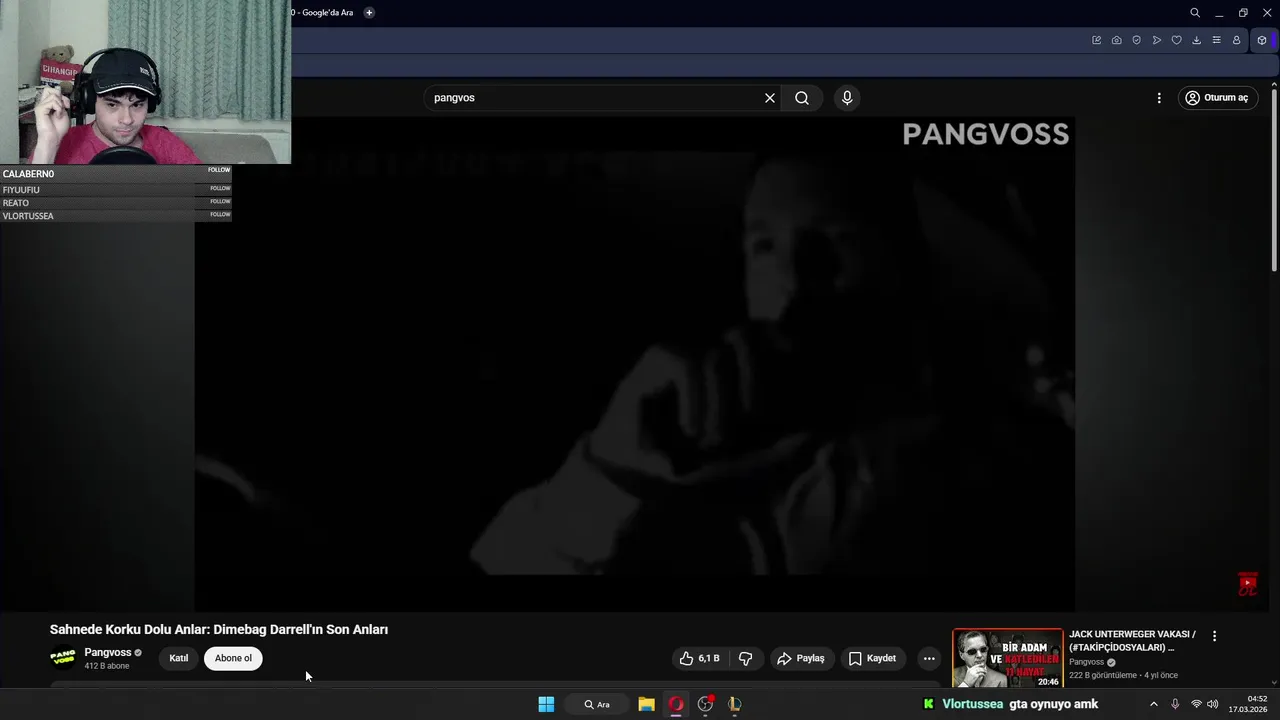Open Opera My Flow send icon
The width and height of the screenshot is (1280, 720).
tap(1157, 40)
